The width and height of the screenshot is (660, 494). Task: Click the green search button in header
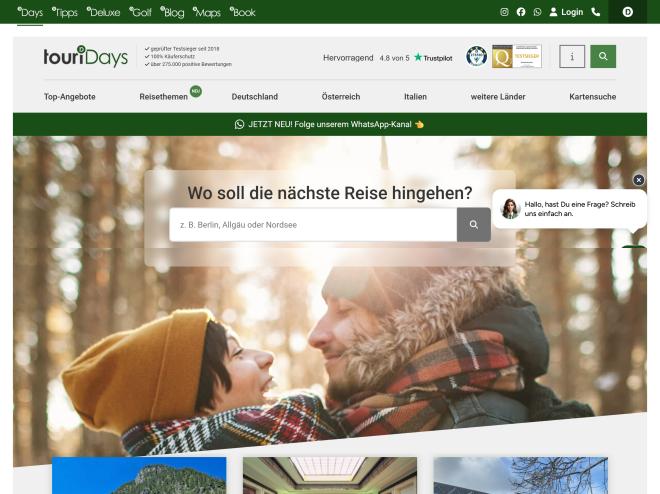tap(603, 56)
